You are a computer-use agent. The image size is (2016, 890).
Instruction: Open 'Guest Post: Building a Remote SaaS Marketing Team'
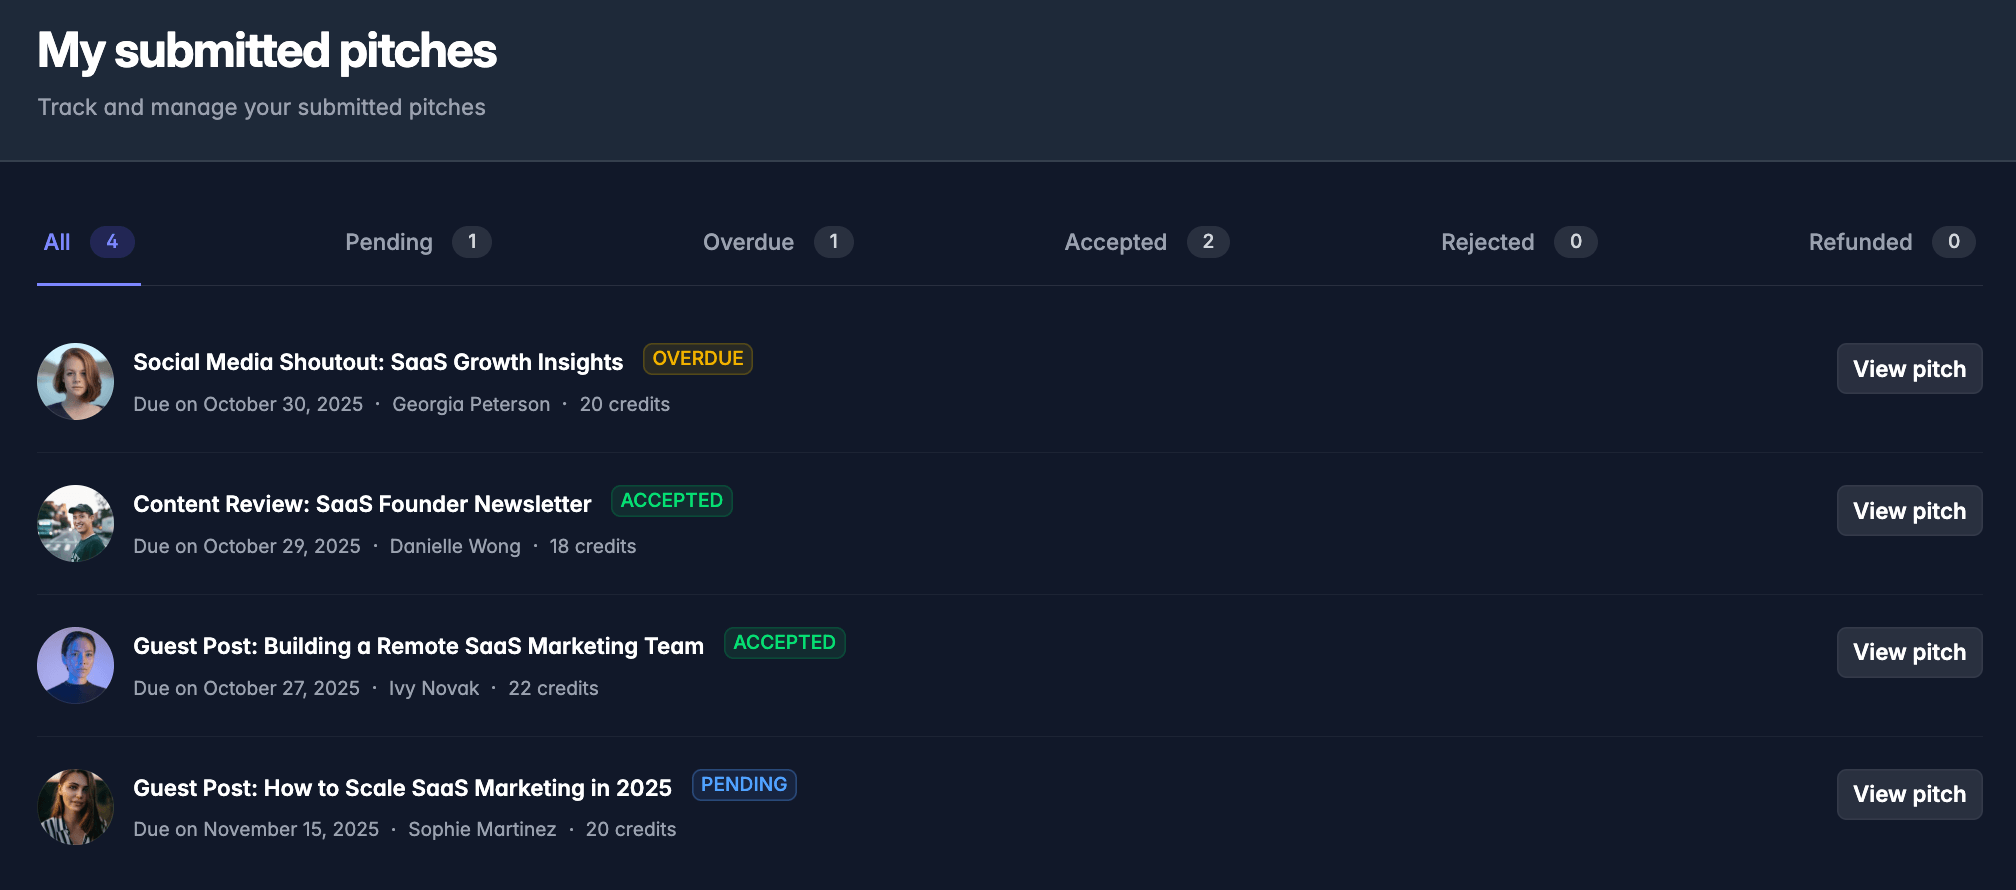[x=418, y=646]
